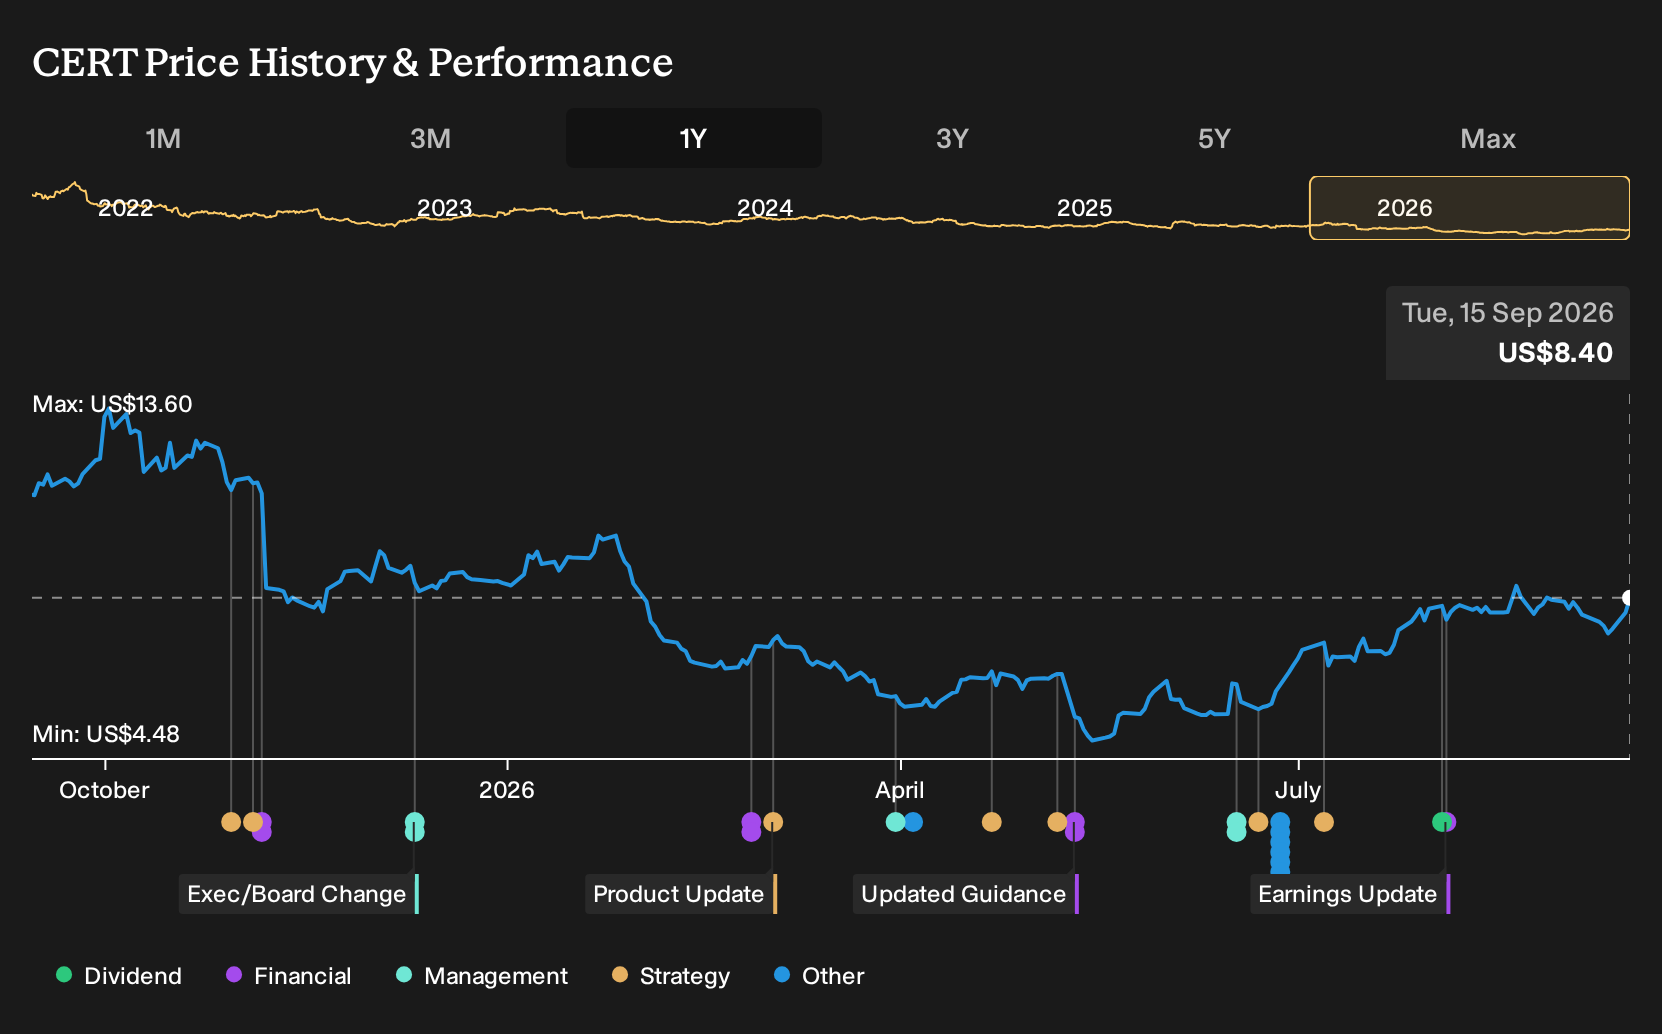Toggle the Dividend legend filter
1662x1034 pixels.
point(118,976)
